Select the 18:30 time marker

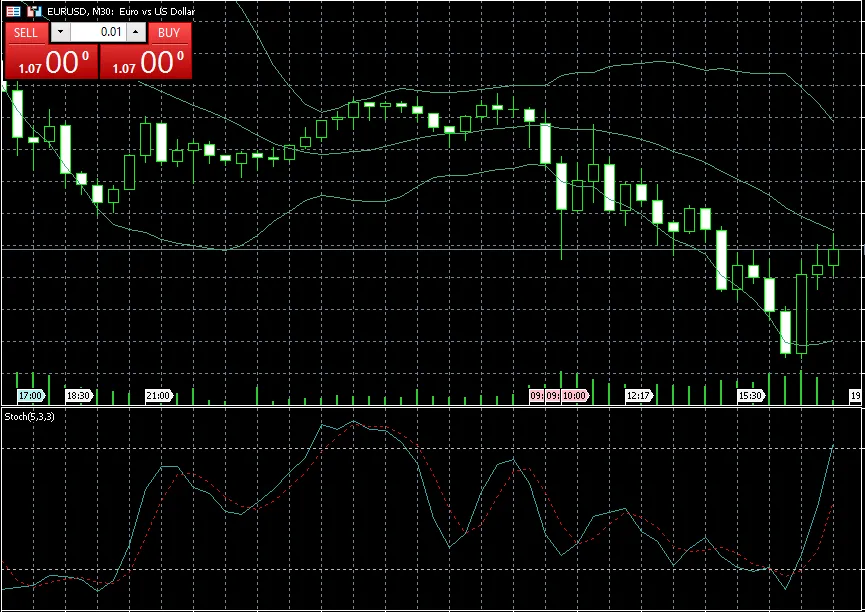coord(79,396)
